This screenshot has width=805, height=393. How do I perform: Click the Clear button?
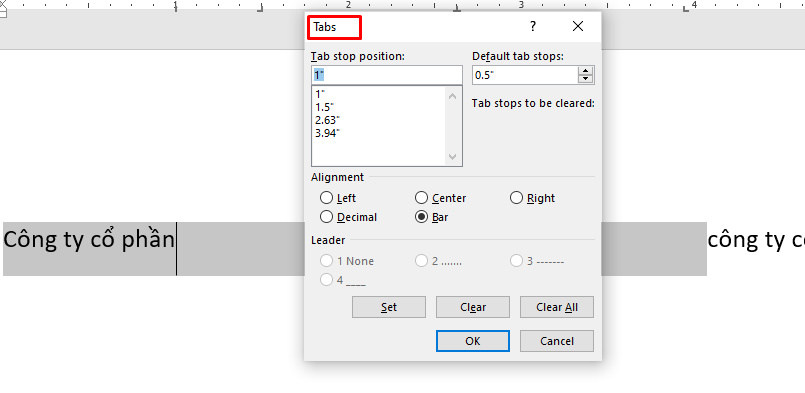point(473,307)
